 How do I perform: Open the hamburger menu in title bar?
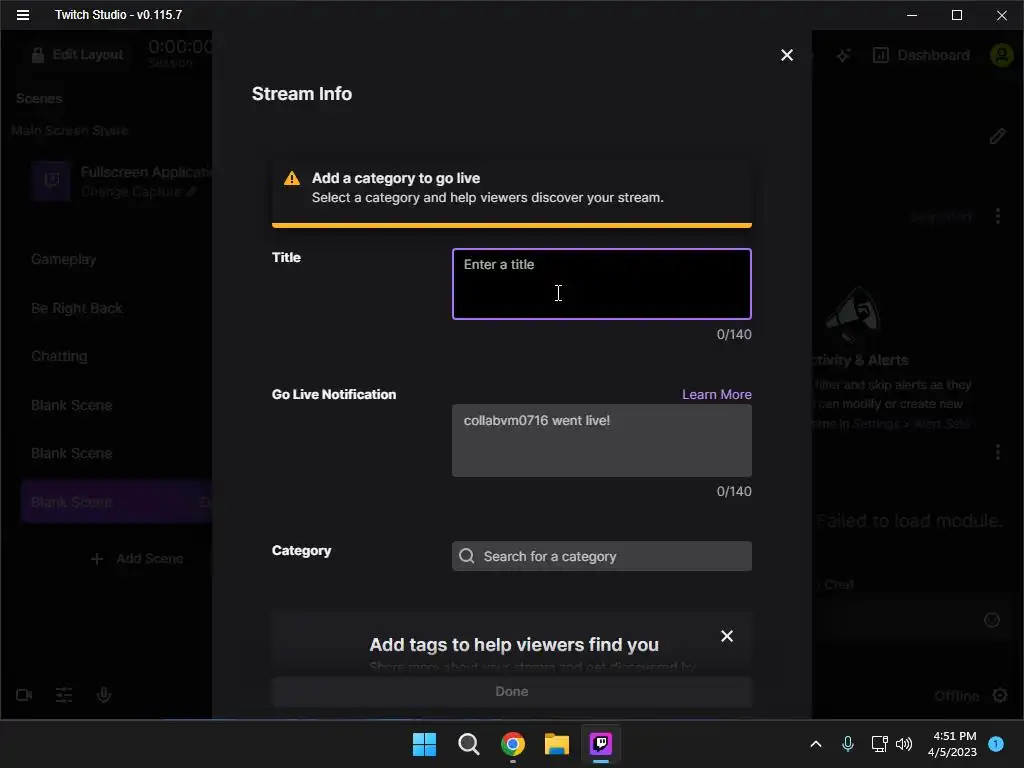(x=23, y=14)
